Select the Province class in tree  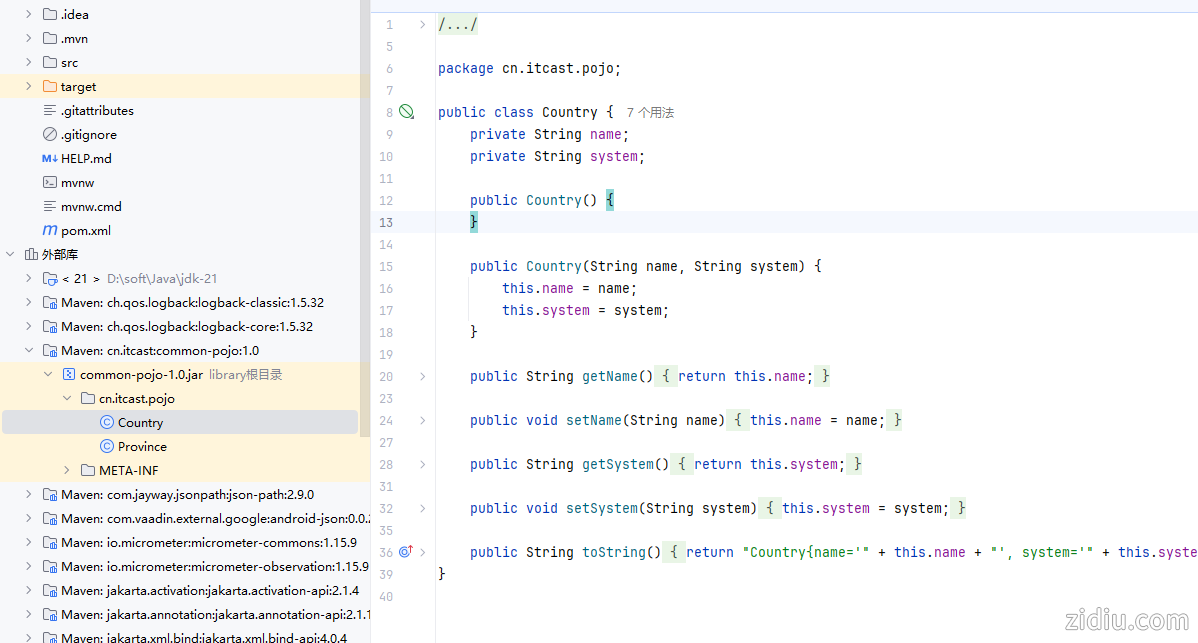tap(142, 446)
